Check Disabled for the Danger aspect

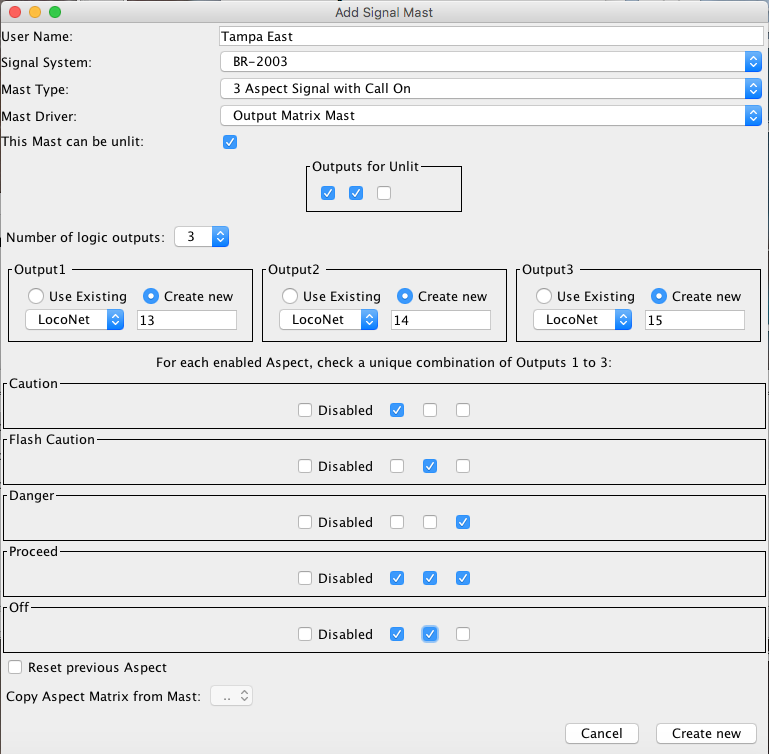tap(305, 522)
